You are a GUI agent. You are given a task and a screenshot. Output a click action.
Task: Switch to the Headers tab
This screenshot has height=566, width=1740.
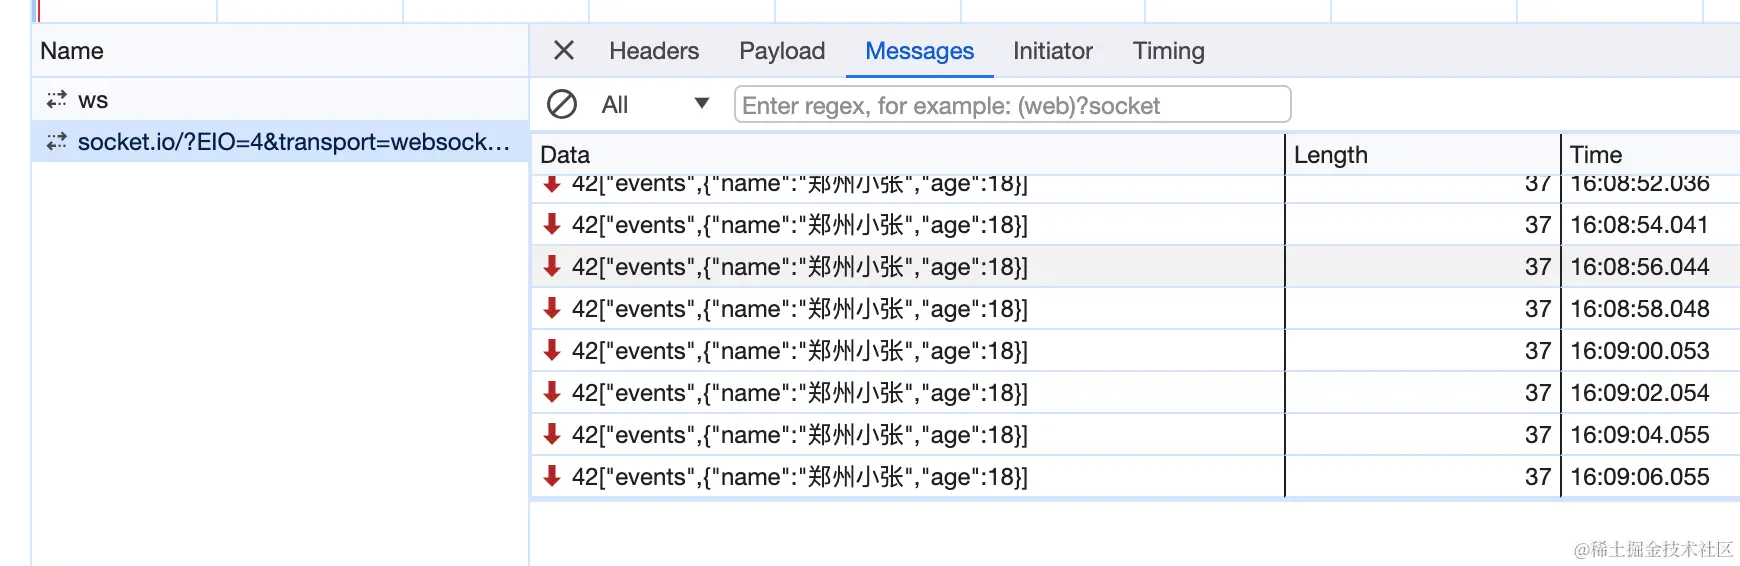click(654, 51)
